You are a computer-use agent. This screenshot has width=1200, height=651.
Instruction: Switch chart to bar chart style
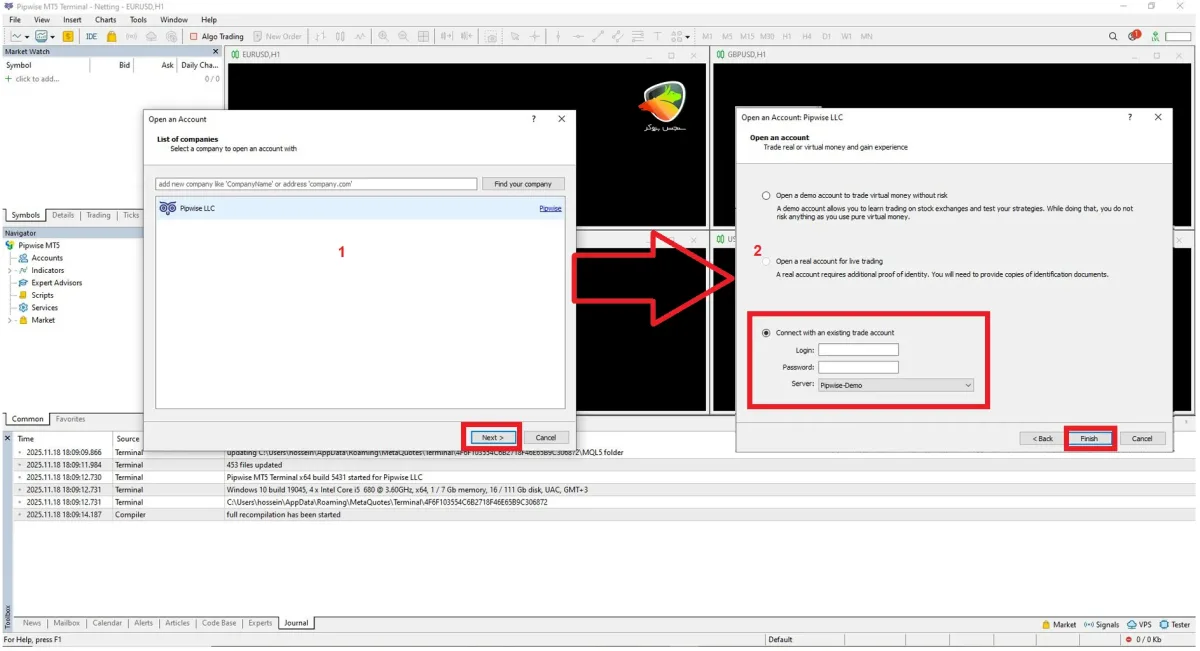tap(321, 36)
